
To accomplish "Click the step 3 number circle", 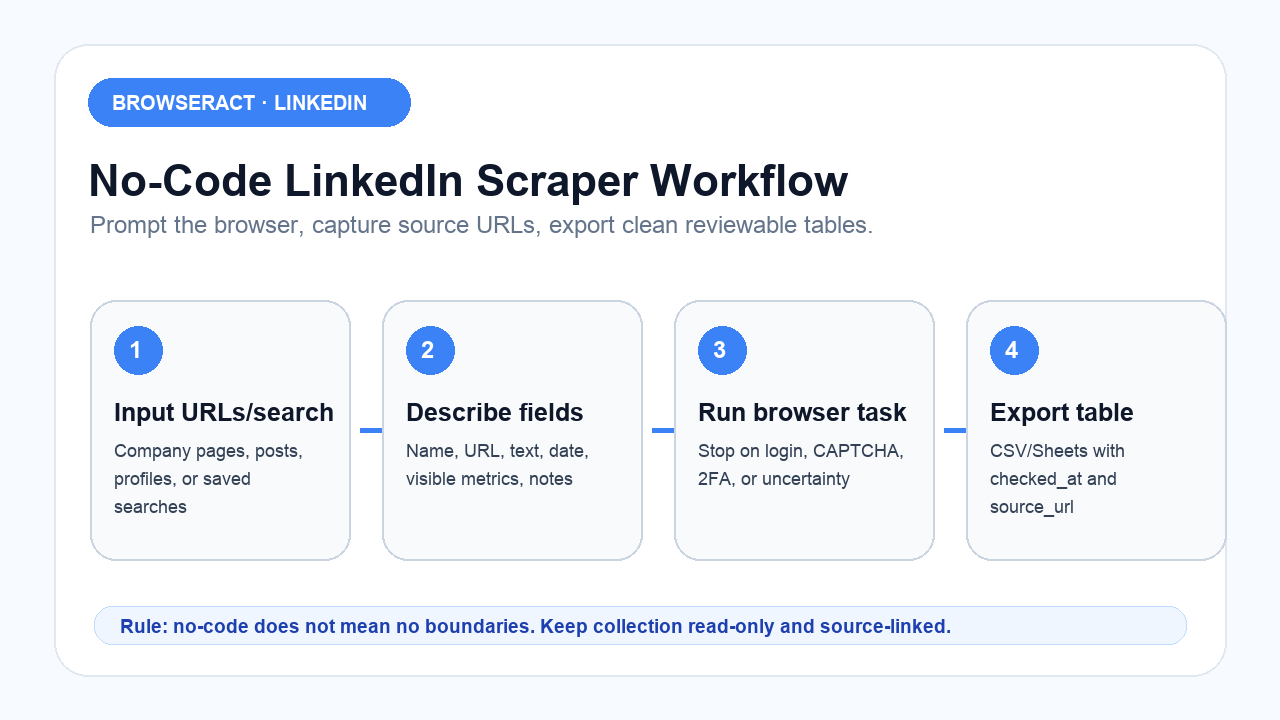I will (722, 350).
